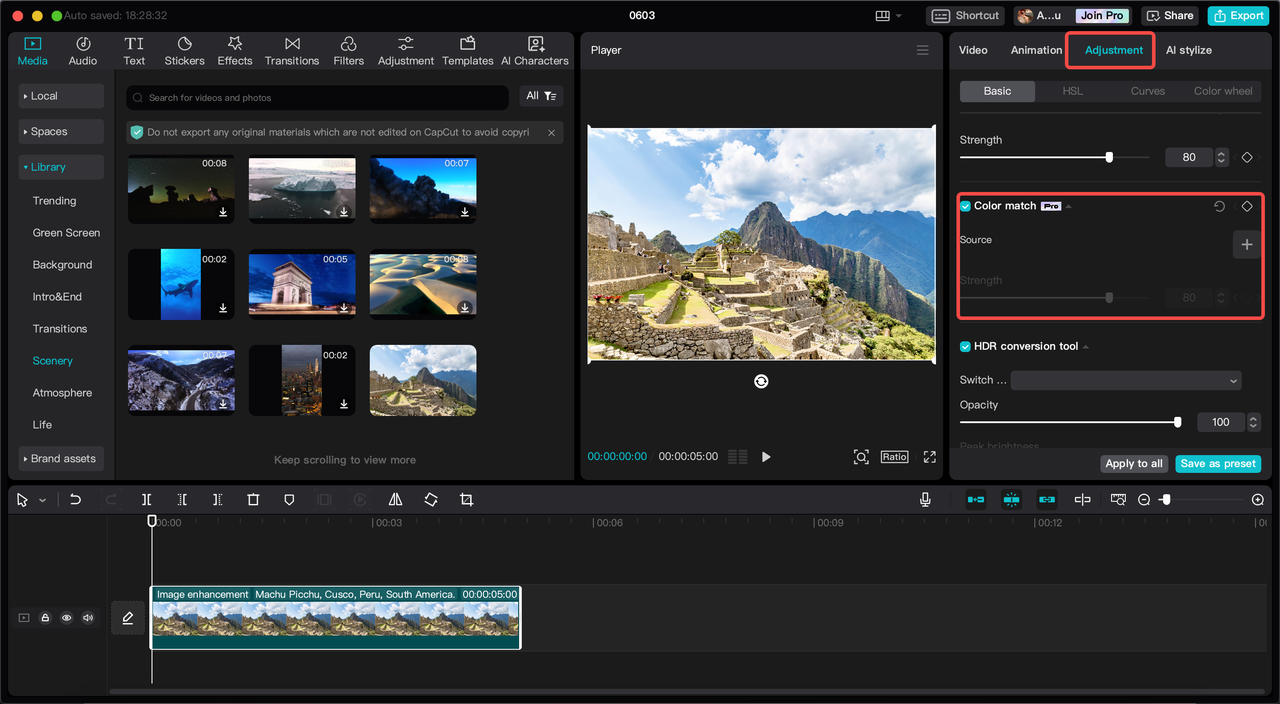Viewport: 1280px width, 704px height.
Task: Click the Strength slider handle at 80
Action: pos(1109,157)
